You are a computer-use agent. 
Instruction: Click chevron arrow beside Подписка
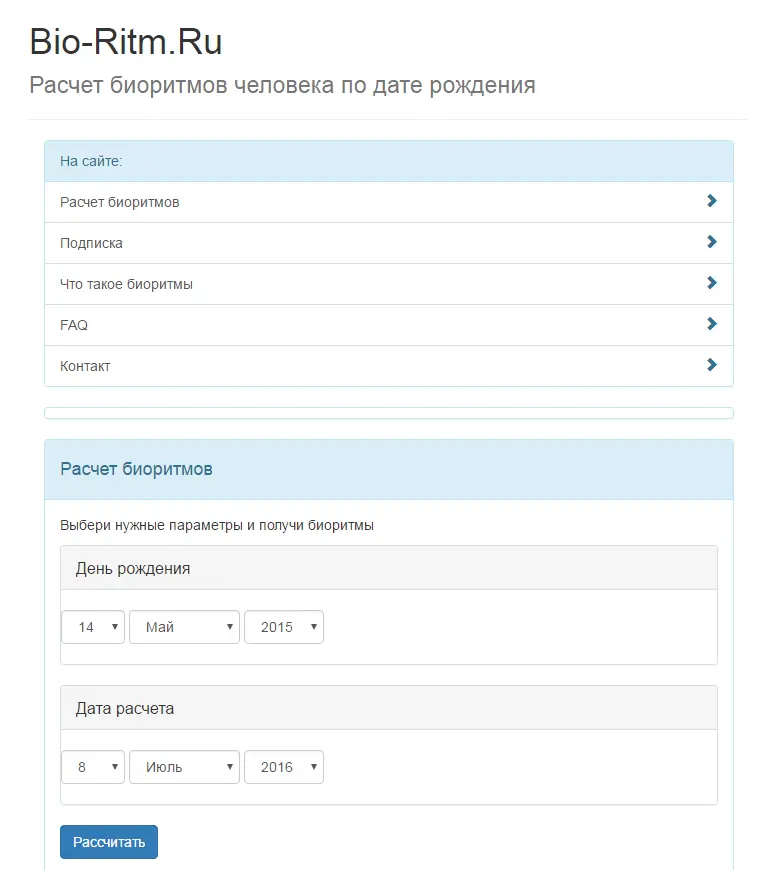(711, 242)
